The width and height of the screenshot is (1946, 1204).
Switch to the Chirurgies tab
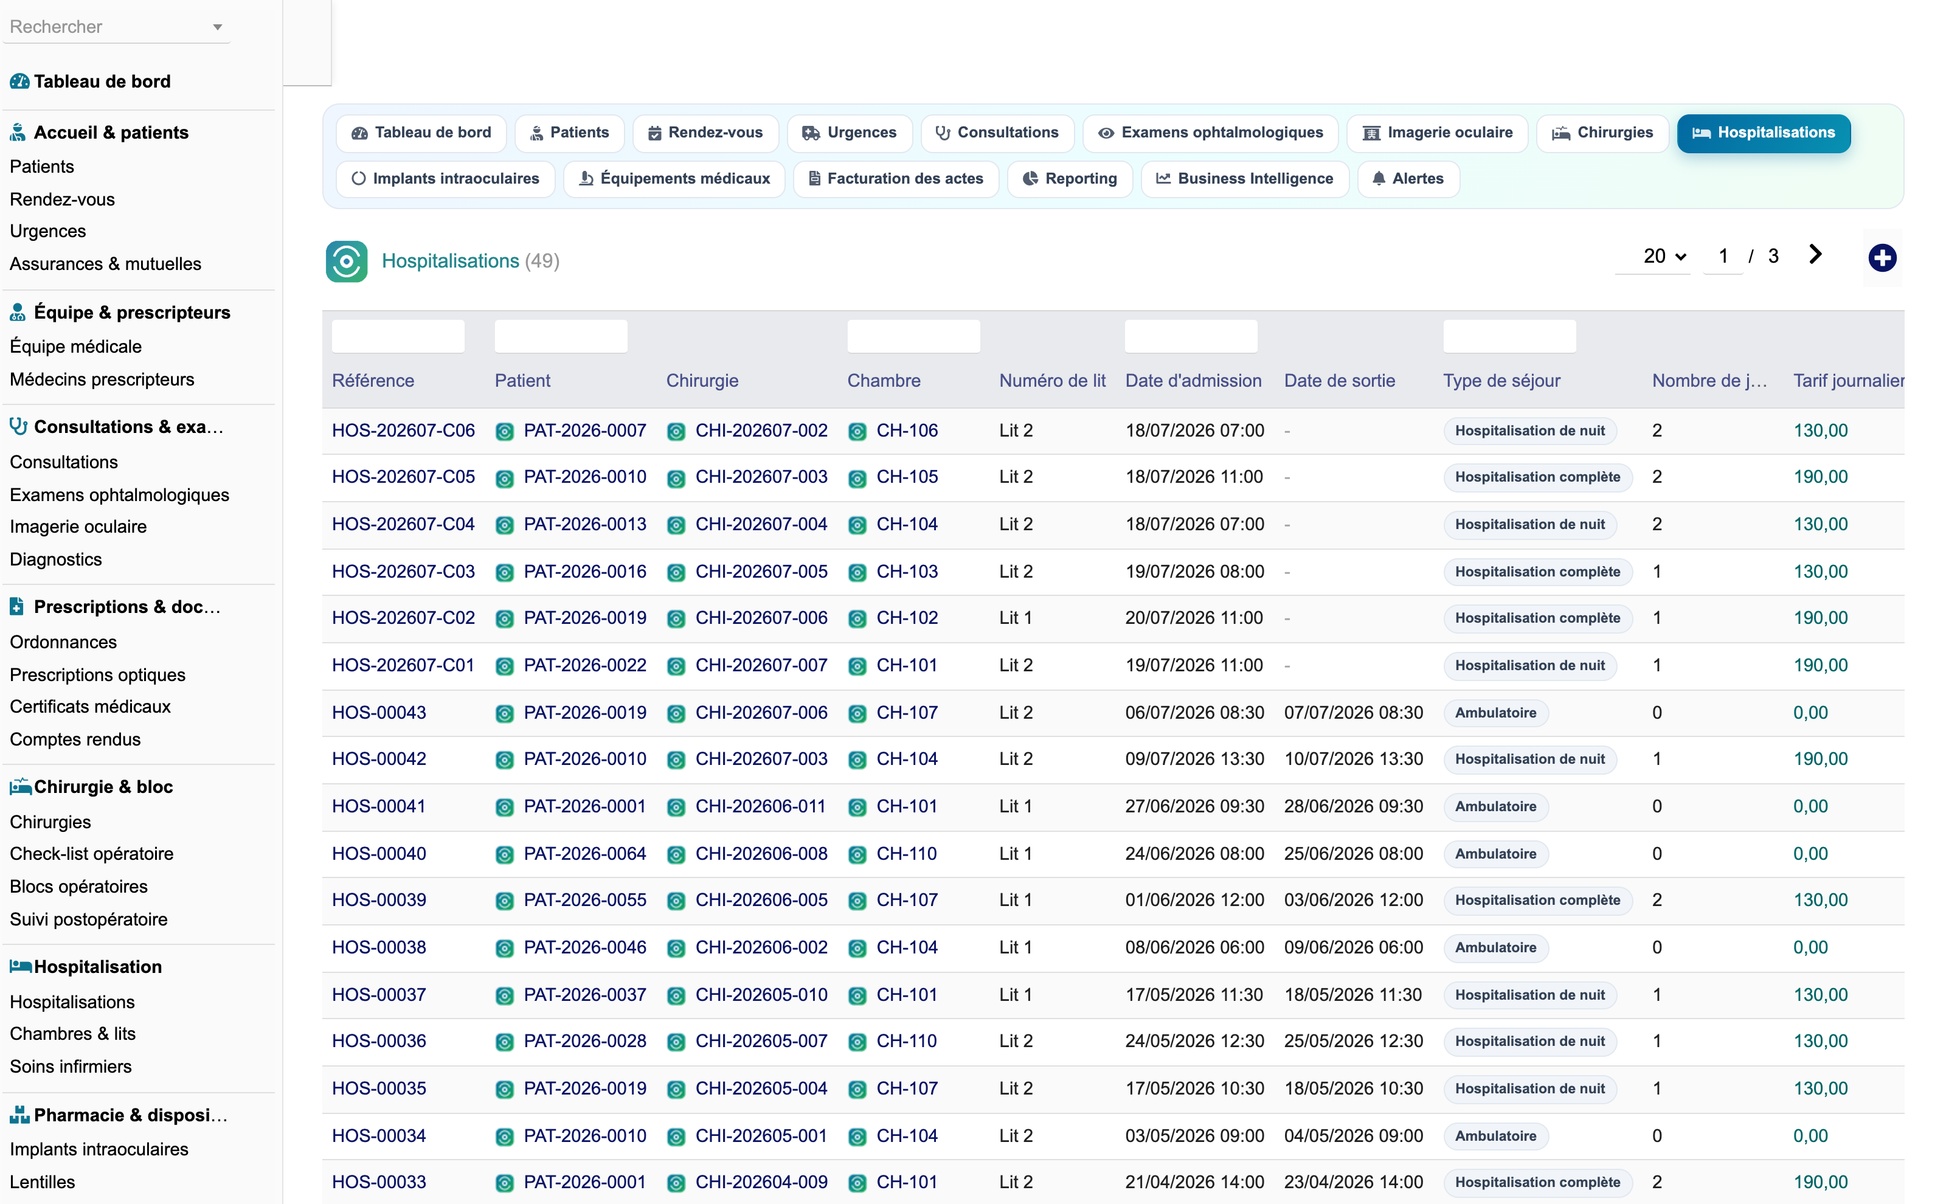[1602, 133]
